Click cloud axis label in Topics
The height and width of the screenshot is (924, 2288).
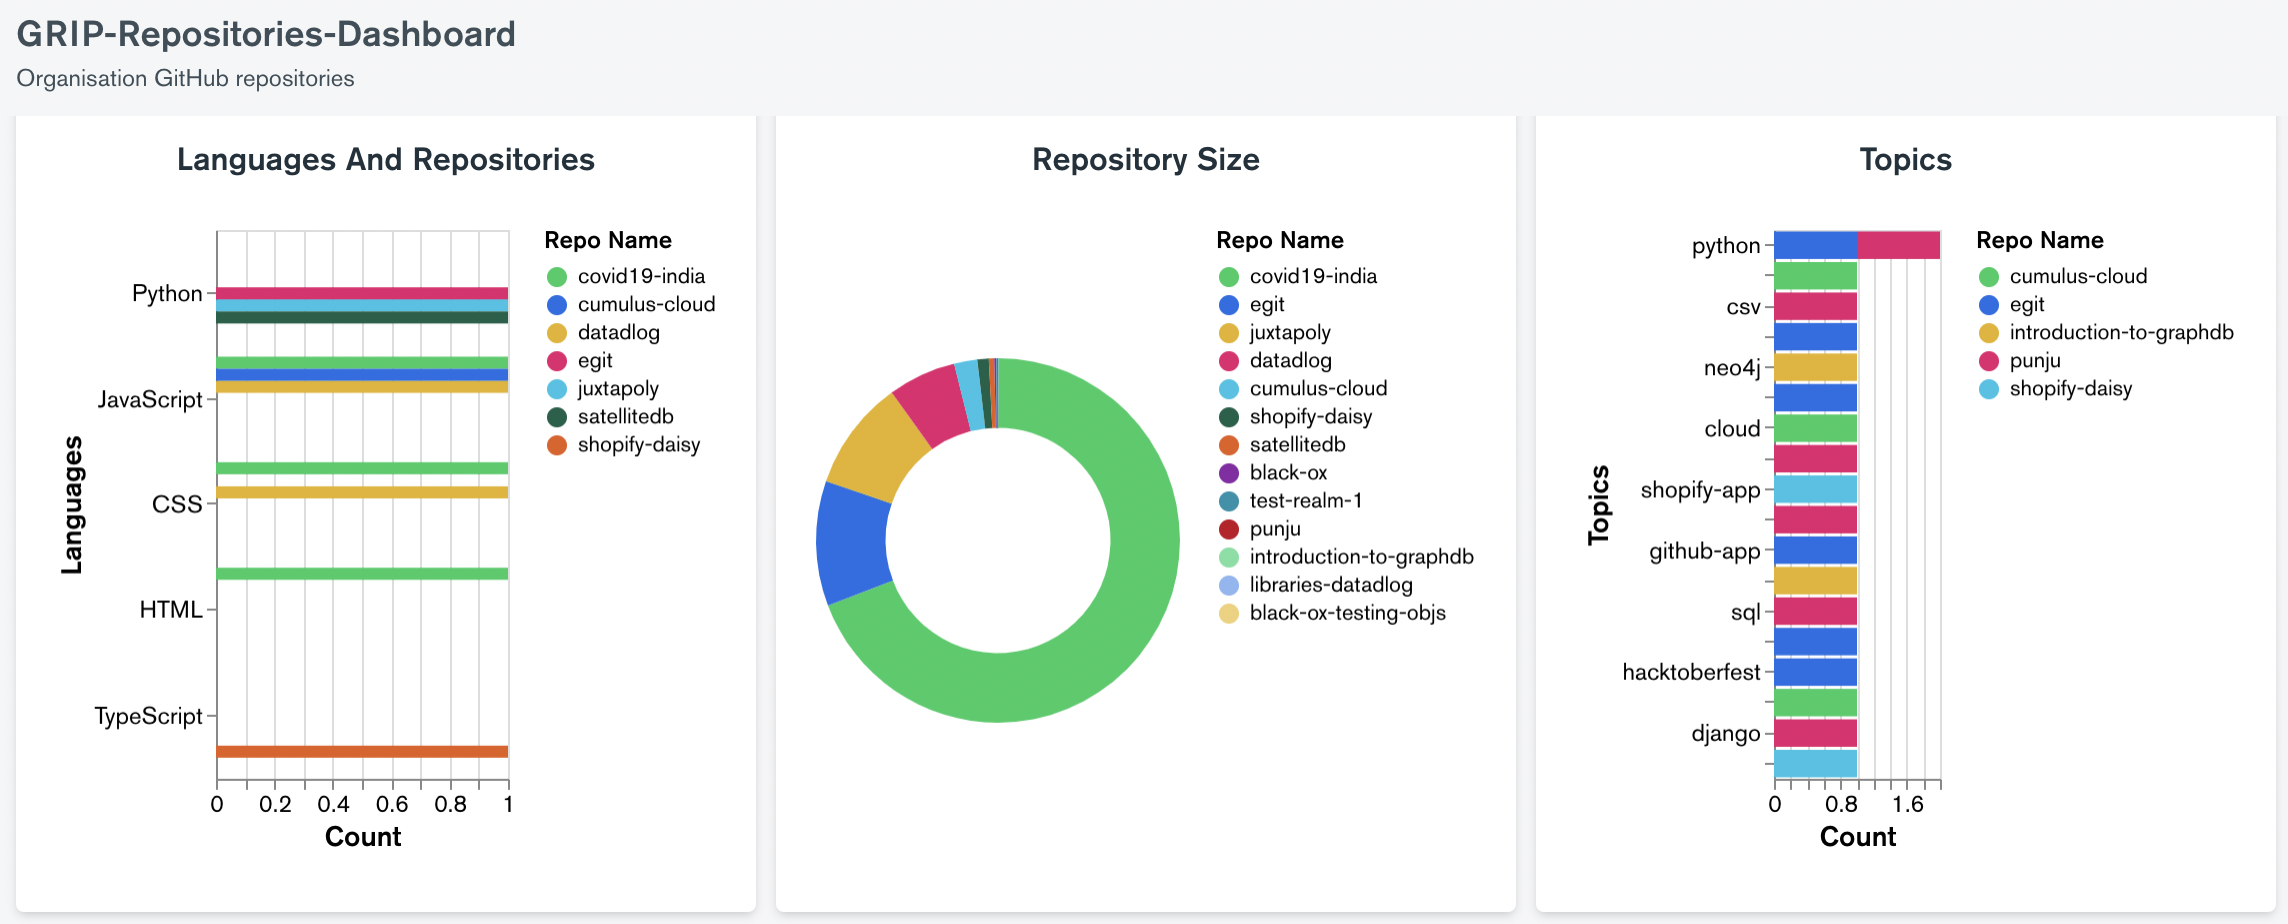tap(1732, 429)
